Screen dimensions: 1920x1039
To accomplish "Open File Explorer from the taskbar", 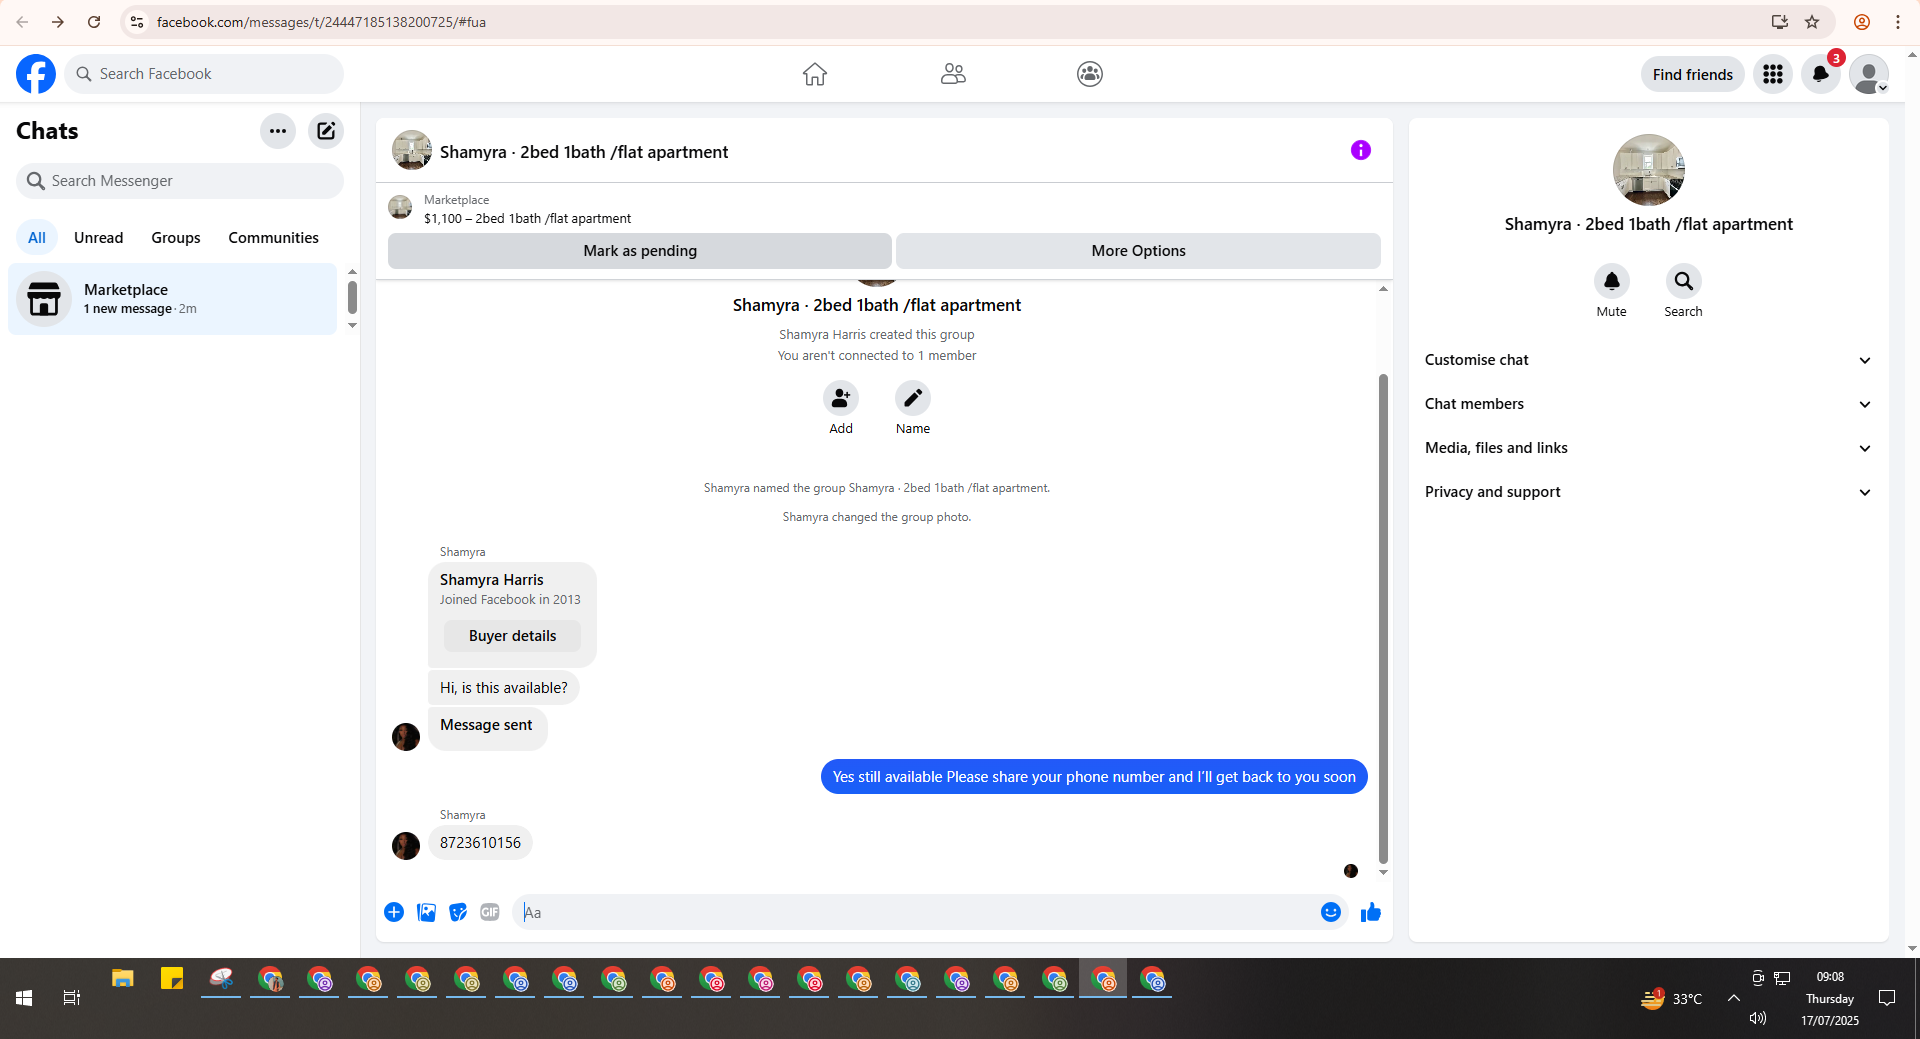I will pos(123,980).
